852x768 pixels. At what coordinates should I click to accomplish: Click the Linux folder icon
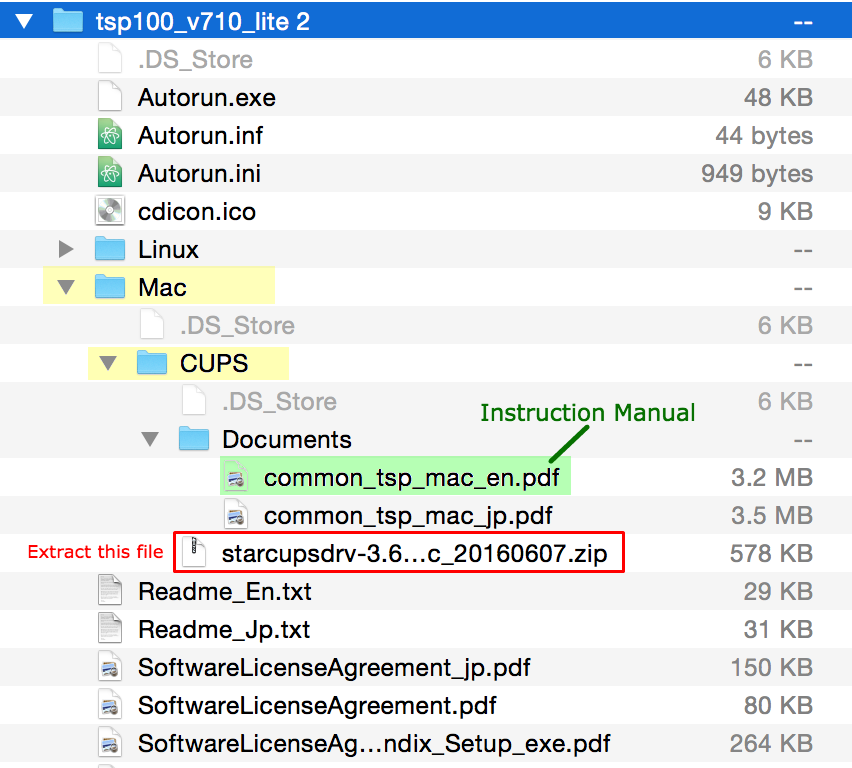(110, 248)
